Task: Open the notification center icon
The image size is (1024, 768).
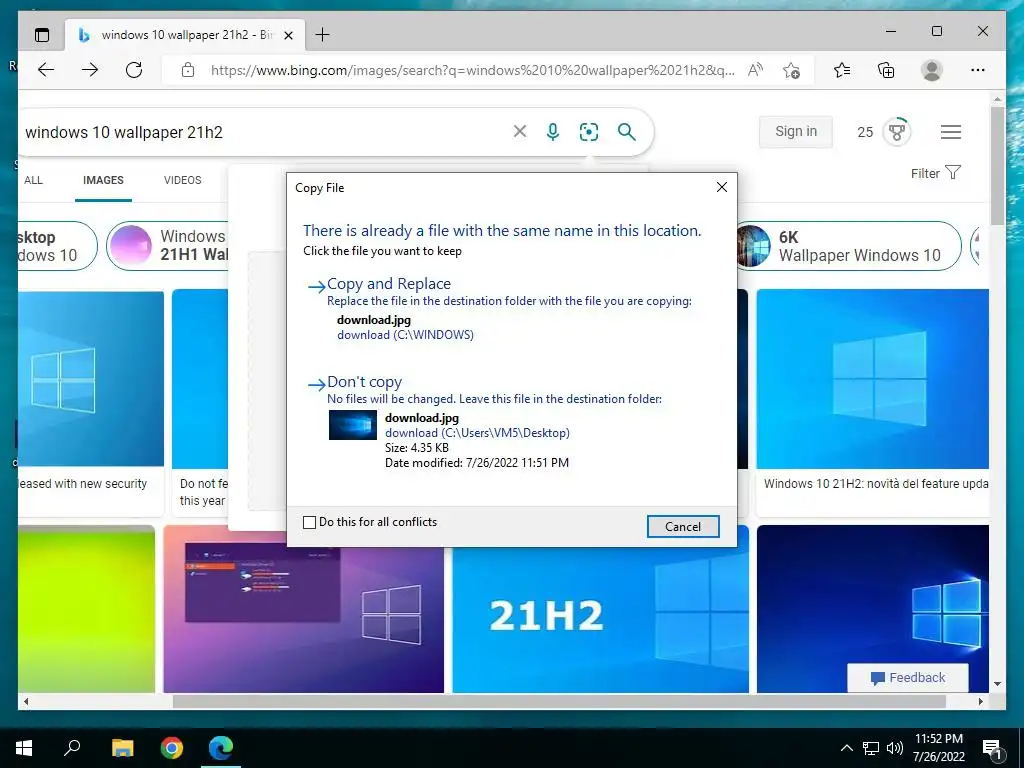Action: tap(993, 749)
